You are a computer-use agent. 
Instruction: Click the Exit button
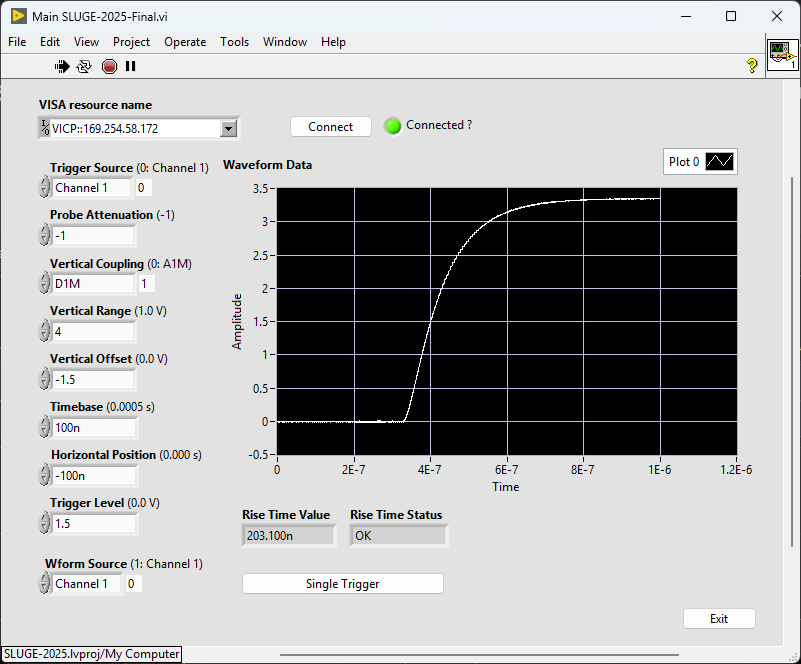719,618
